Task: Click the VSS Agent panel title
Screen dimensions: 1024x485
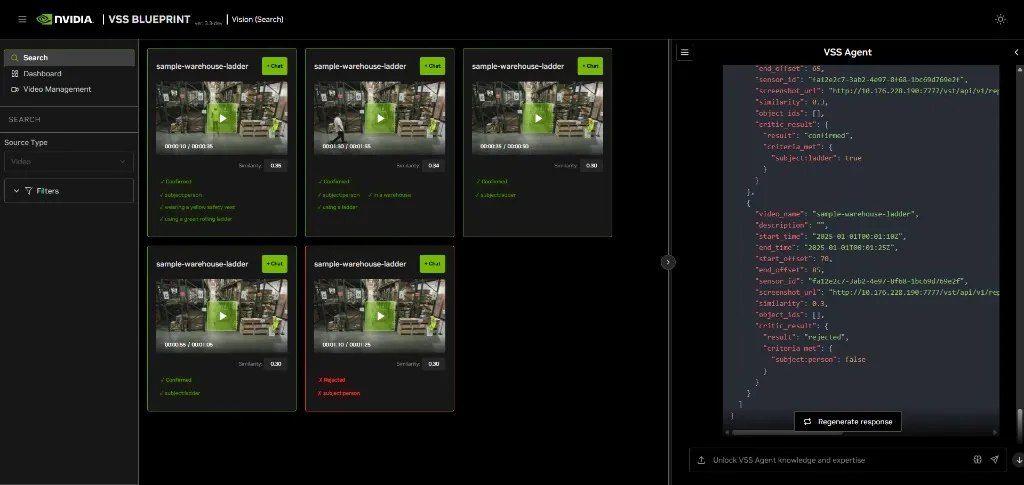Action: 848,52
